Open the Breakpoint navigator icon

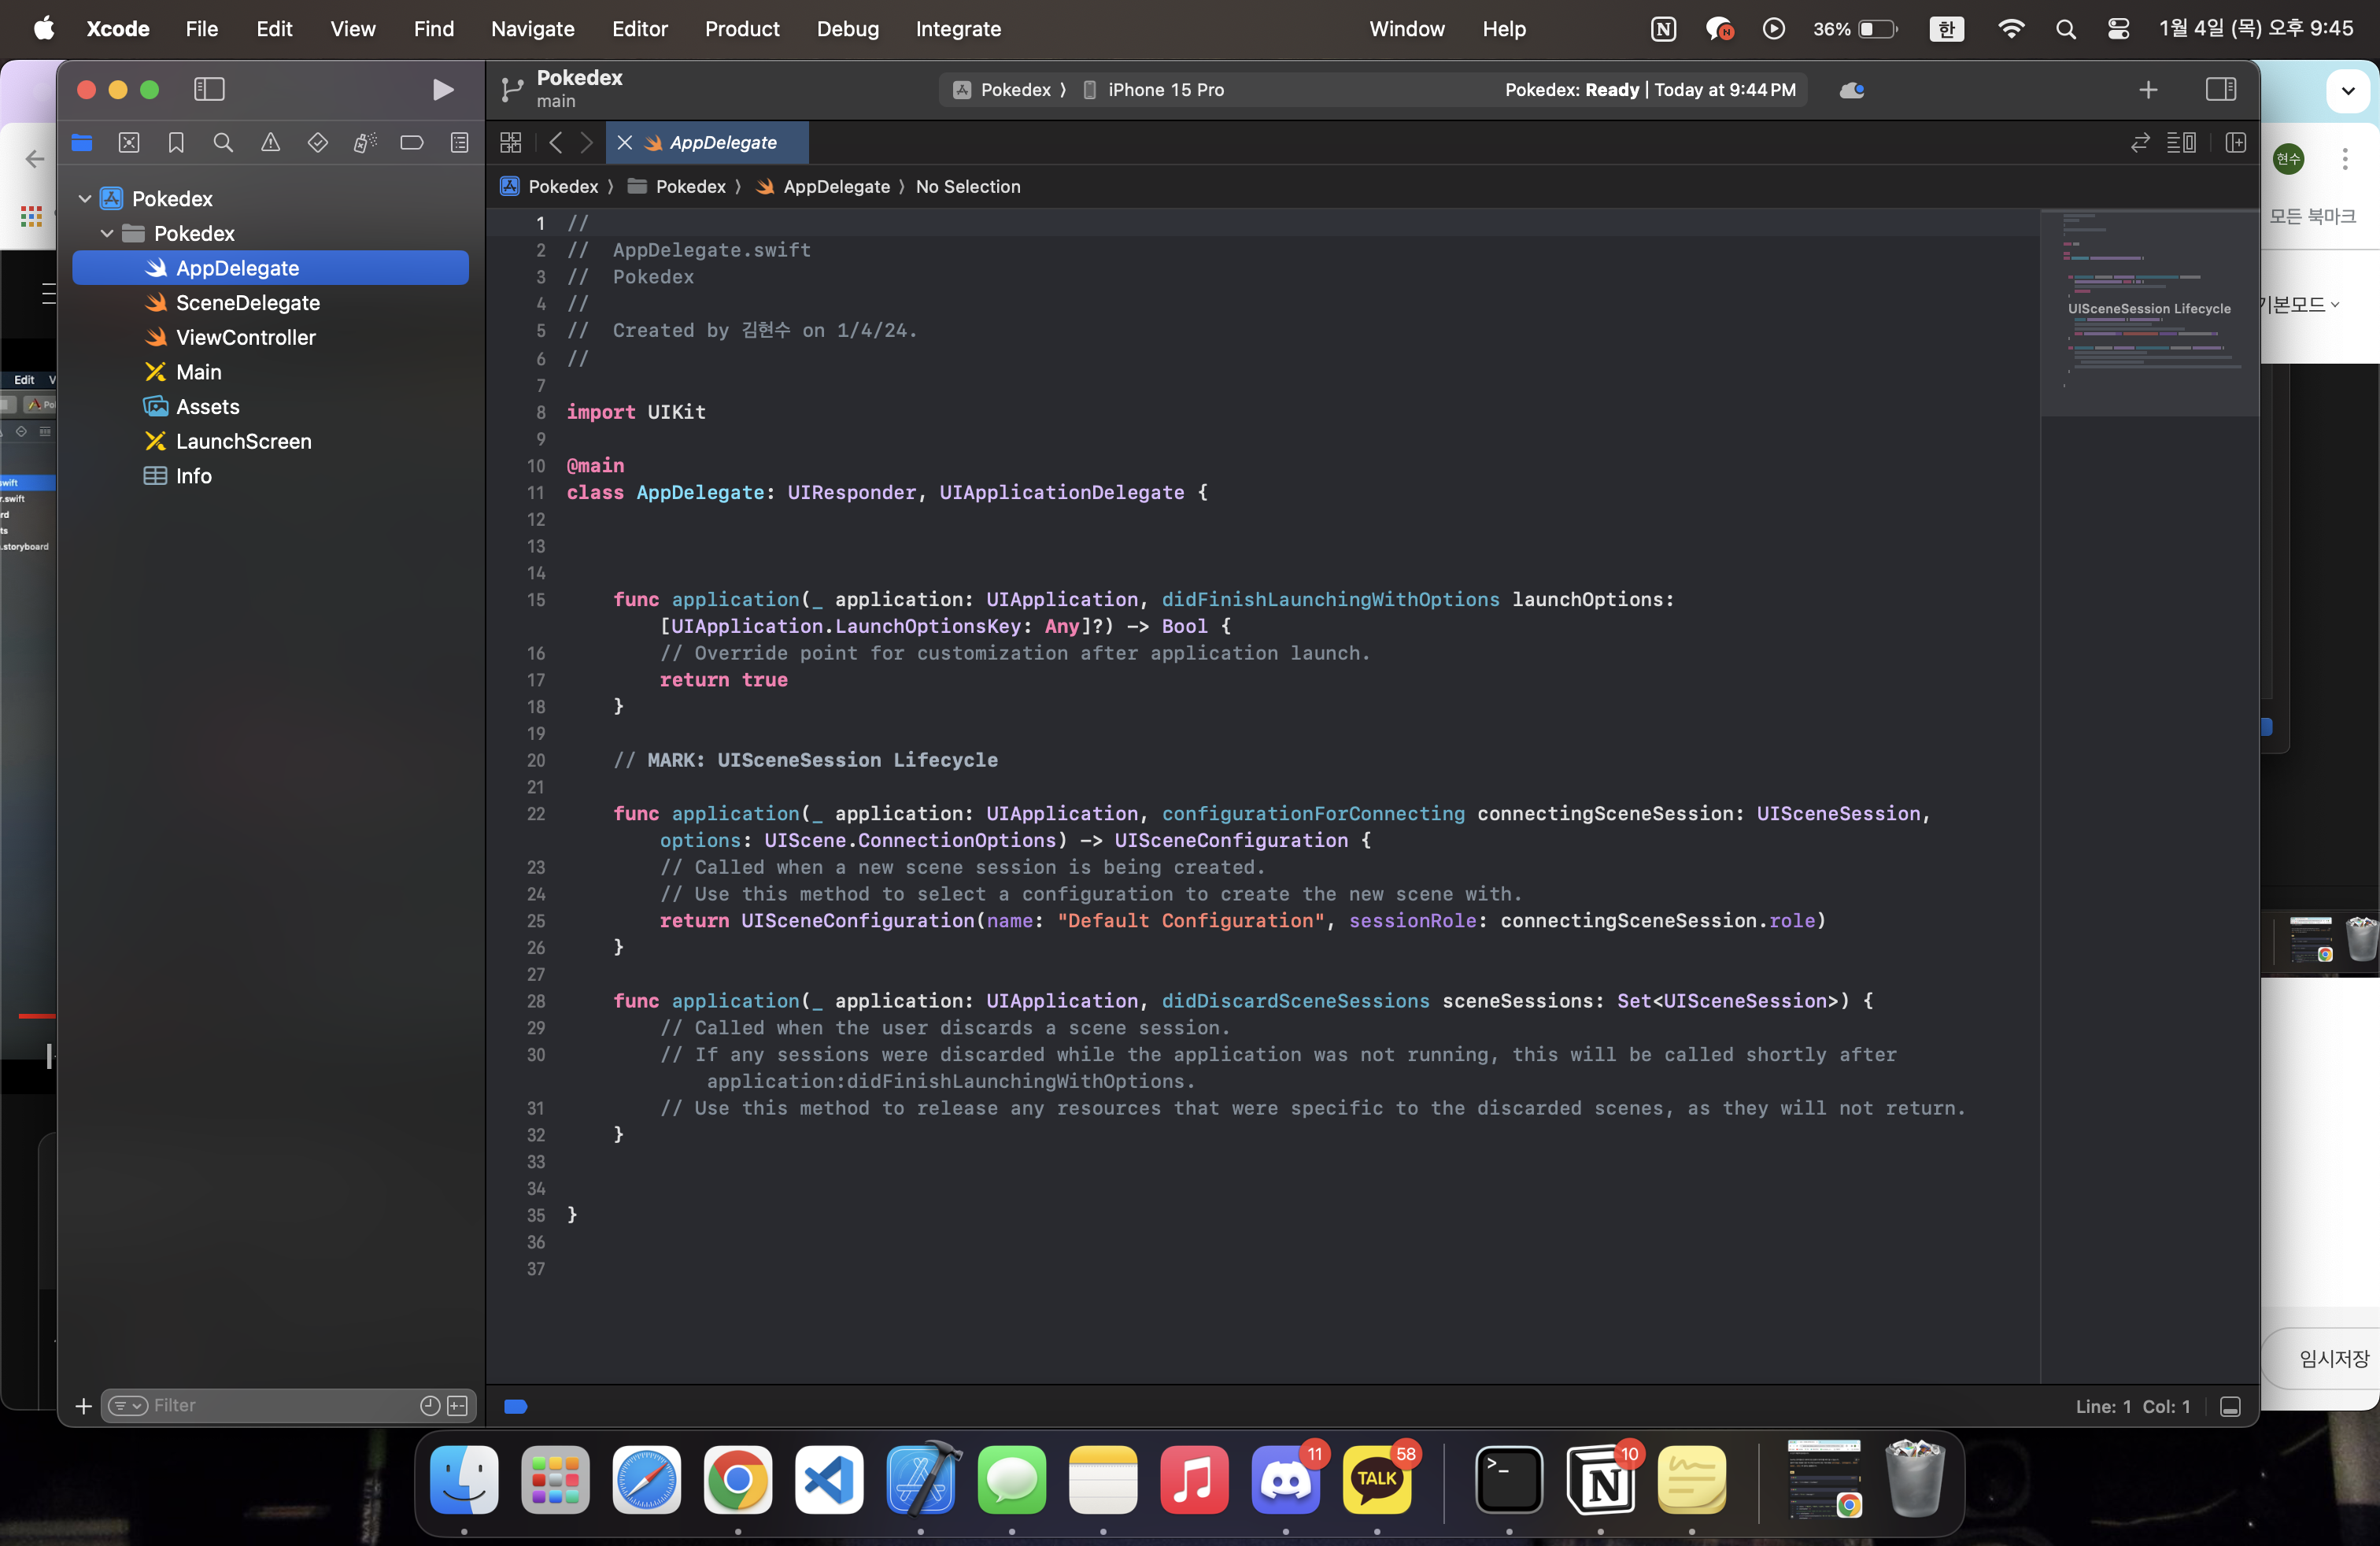[411, 143]
